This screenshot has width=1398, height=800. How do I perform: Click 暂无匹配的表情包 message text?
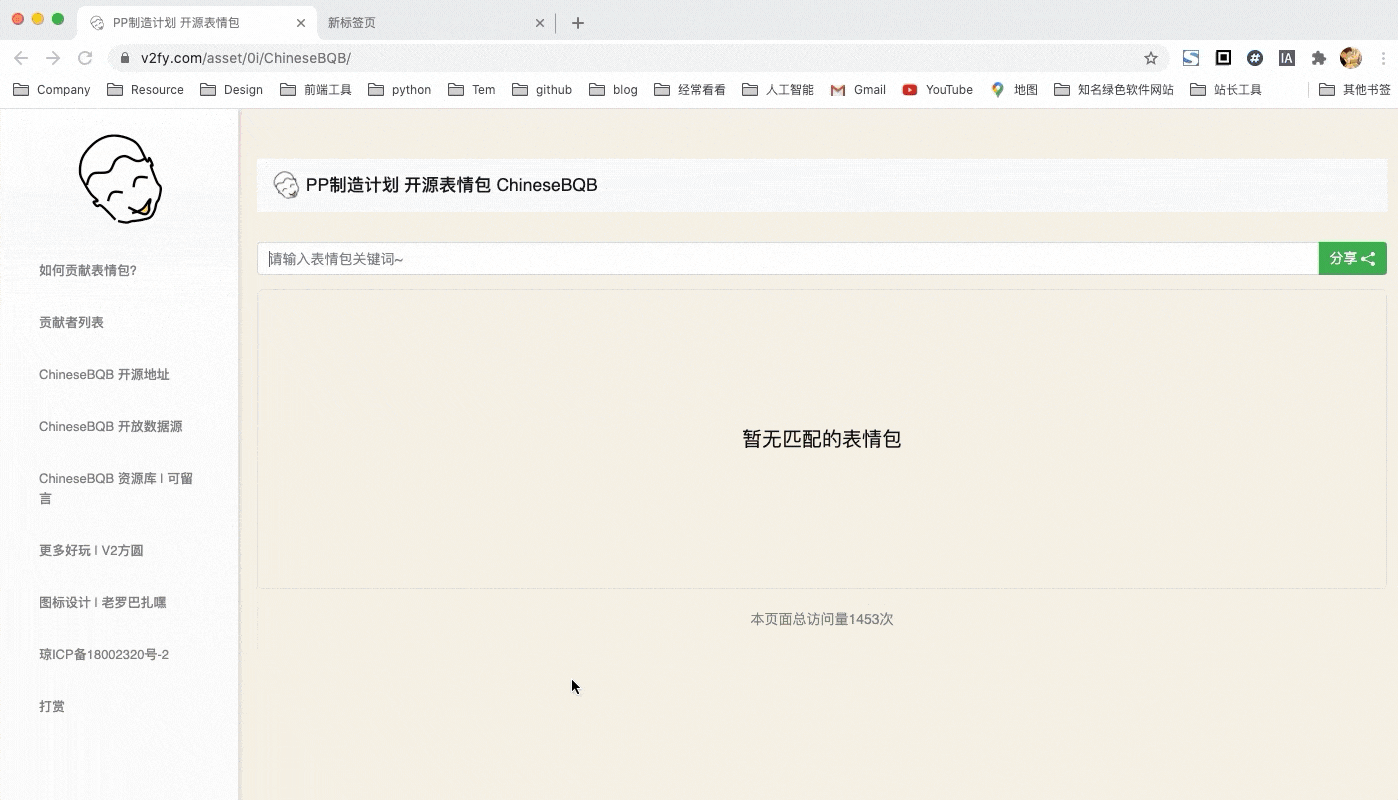pyautogui.click(x=822, y=439)
